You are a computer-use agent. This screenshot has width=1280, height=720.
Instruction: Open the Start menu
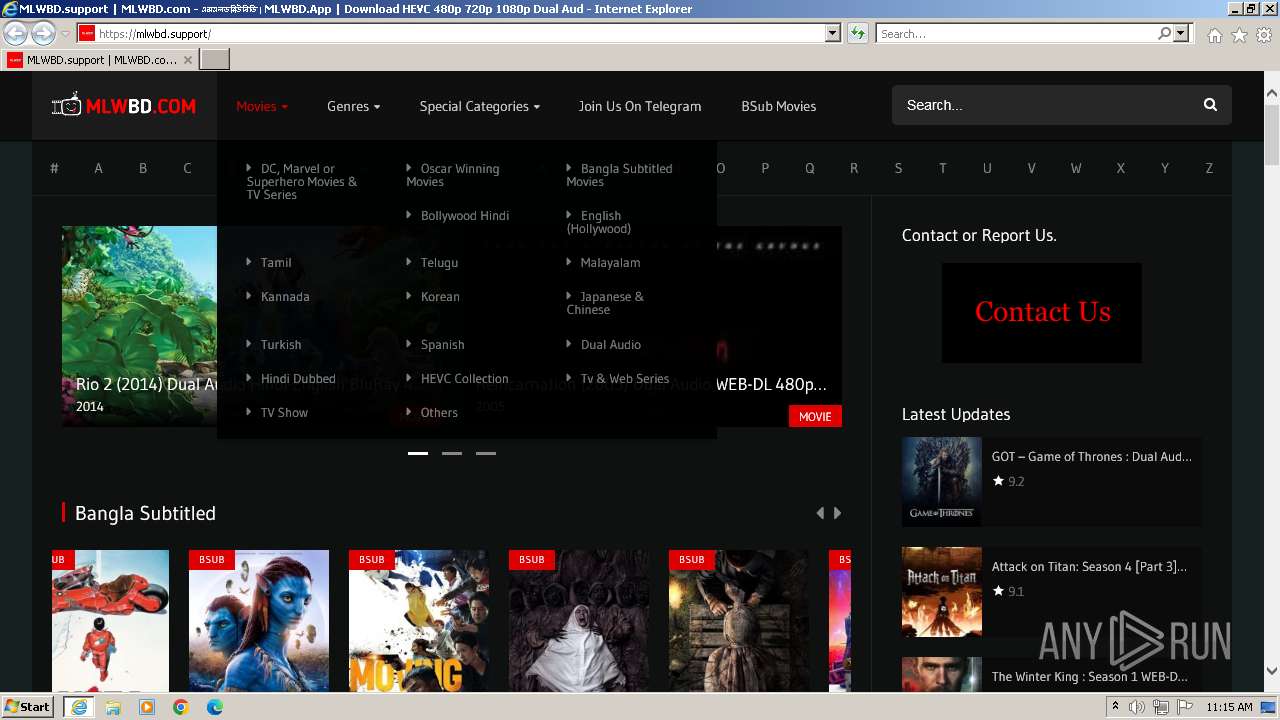pyautogui.click(x=28, y=707)
